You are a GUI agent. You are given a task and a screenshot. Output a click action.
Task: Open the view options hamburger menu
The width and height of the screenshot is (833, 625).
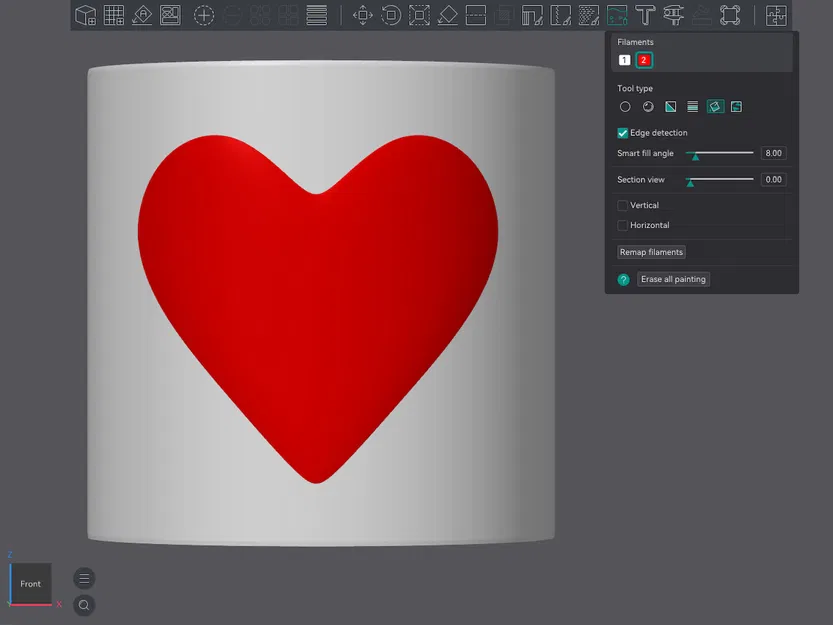[84, 578]
